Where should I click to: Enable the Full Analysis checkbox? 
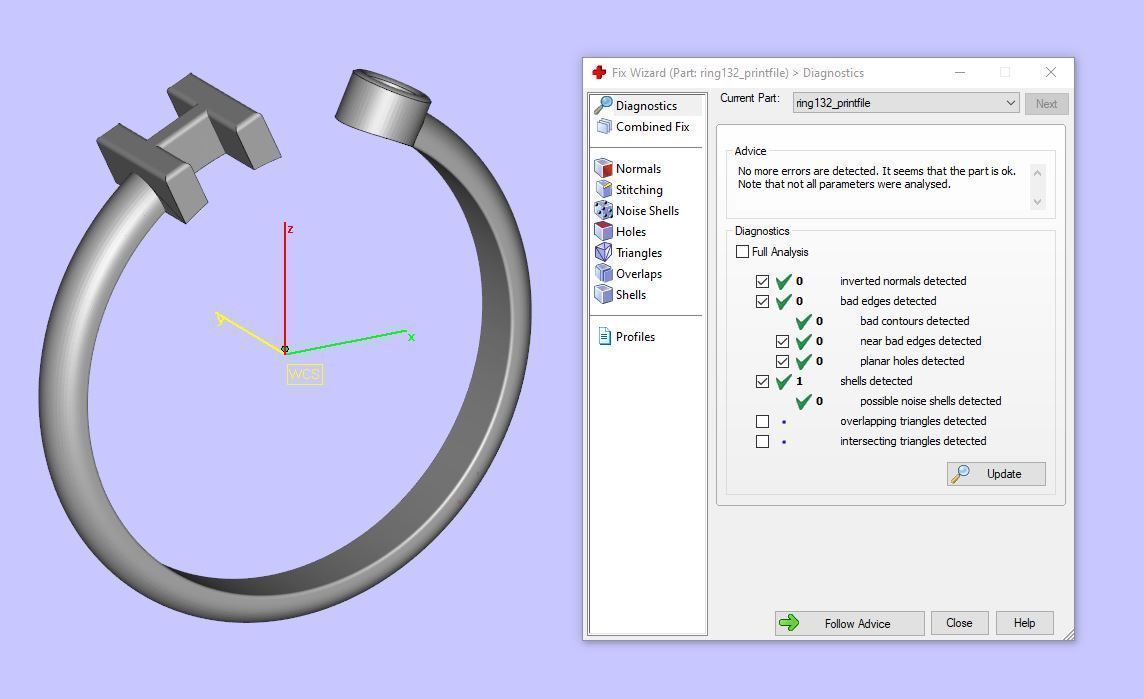click(x=743, y=252)
